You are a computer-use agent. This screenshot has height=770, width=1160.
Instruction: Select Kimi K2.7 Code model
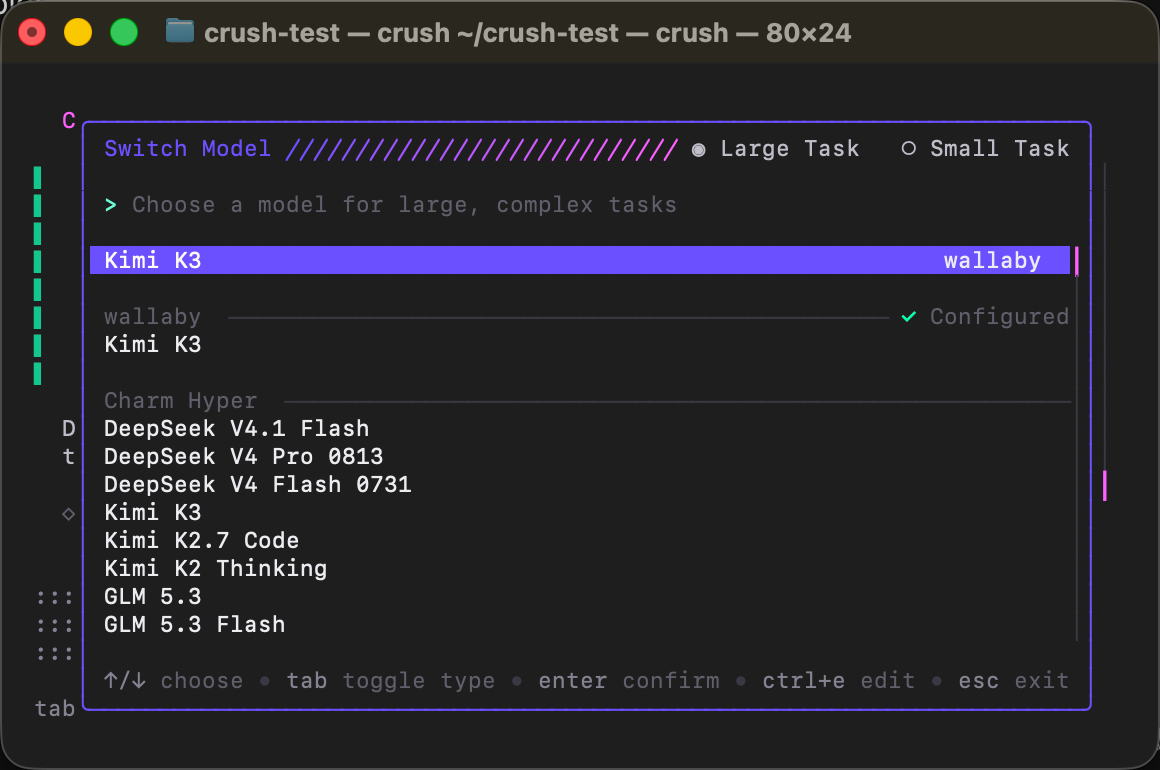(201, 541)
